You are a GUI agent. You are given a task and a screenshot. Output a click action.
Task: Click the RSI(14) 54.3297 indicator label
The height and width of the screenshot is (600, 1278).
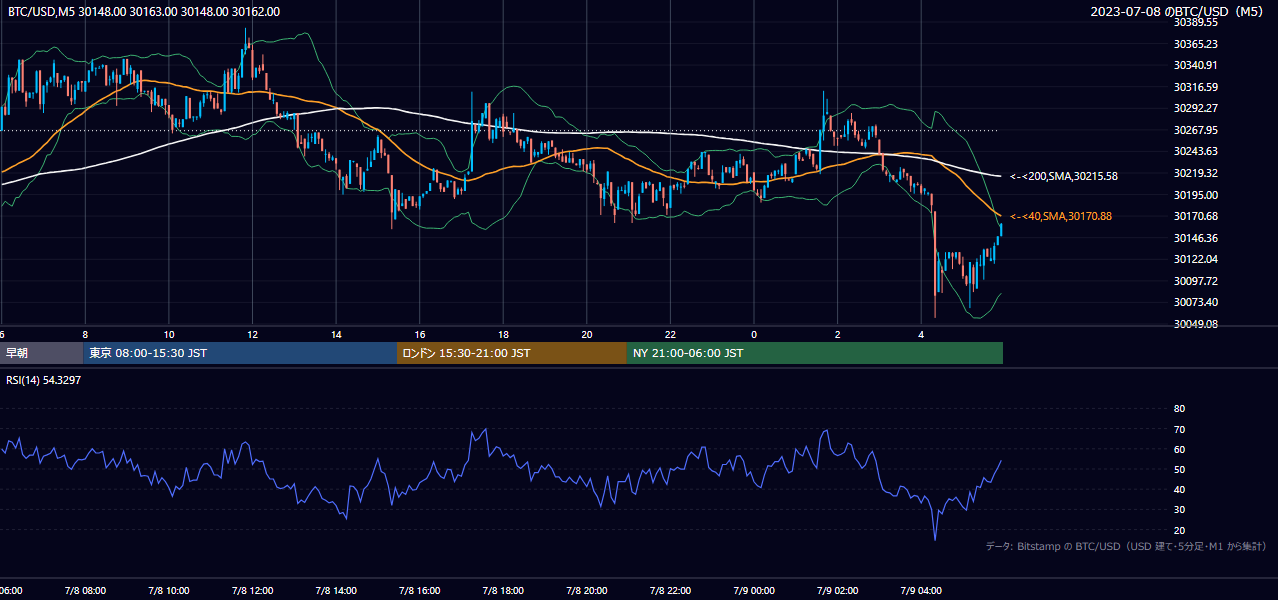click(44, 380)
